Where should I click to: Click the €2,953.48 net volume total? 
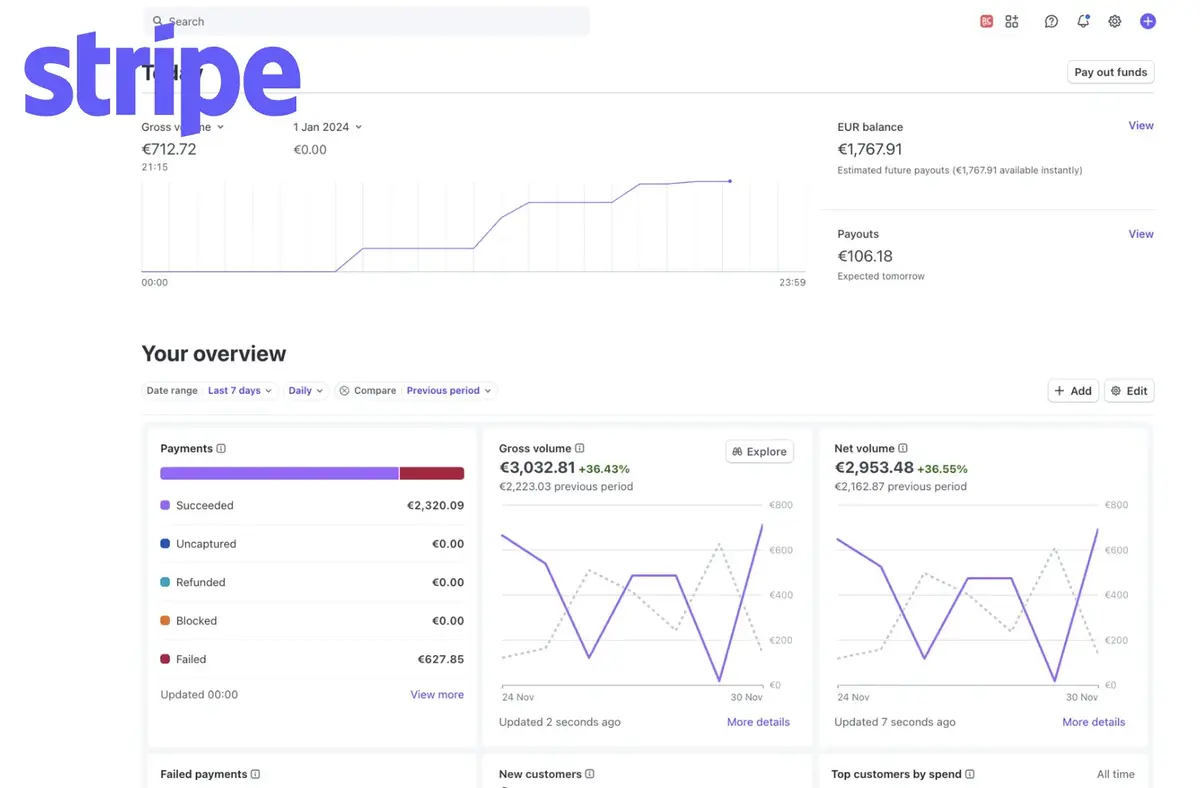pyautogui.click(x=873, y=468)
